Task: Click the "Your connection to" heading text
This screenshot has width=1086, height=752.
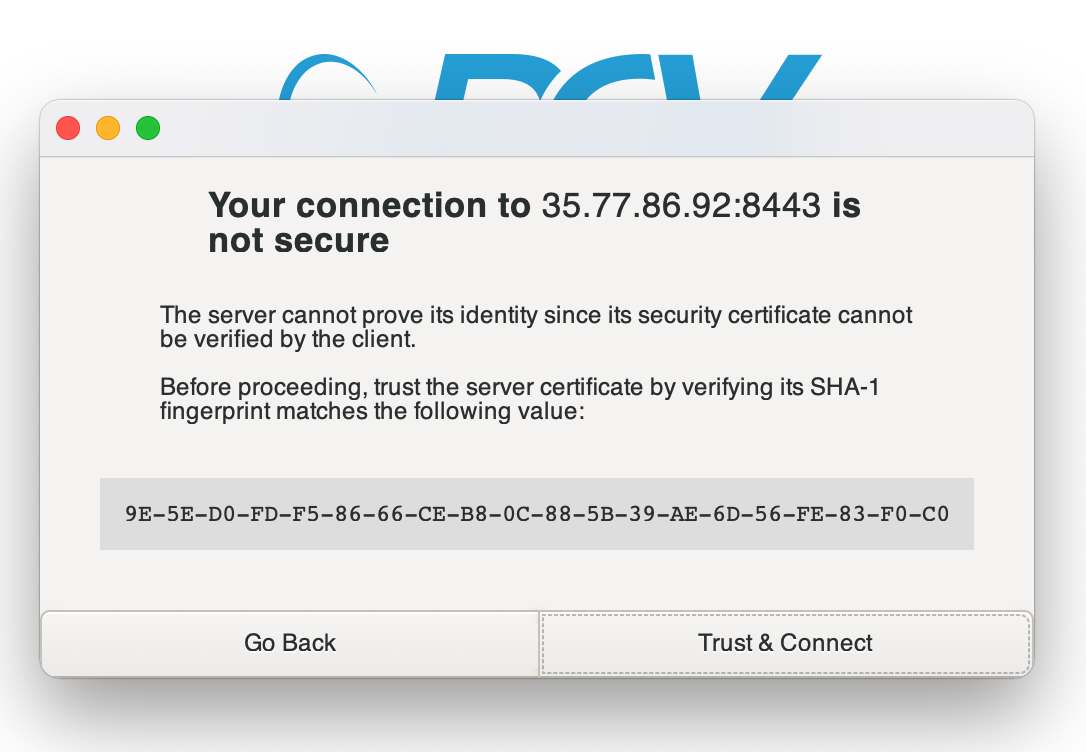Action: (369, 206)
